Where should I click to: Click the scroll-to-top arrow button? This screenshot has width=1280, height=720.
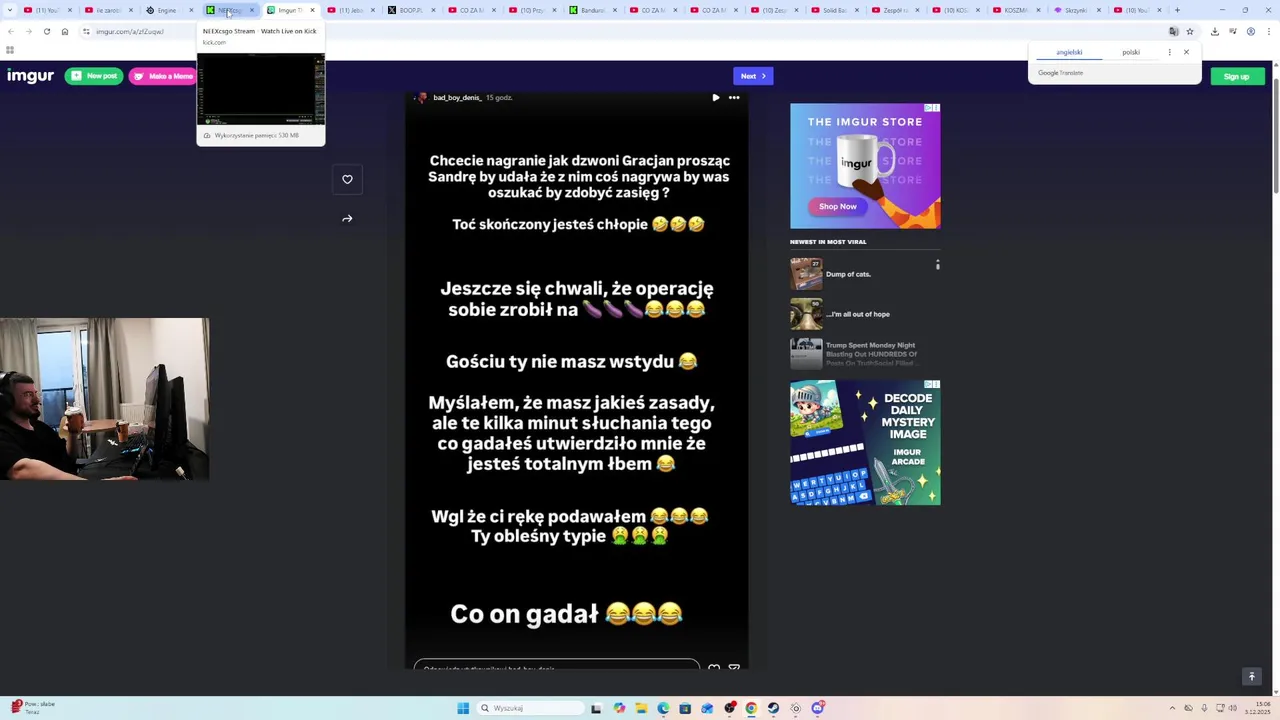[x=1251, y=677]
